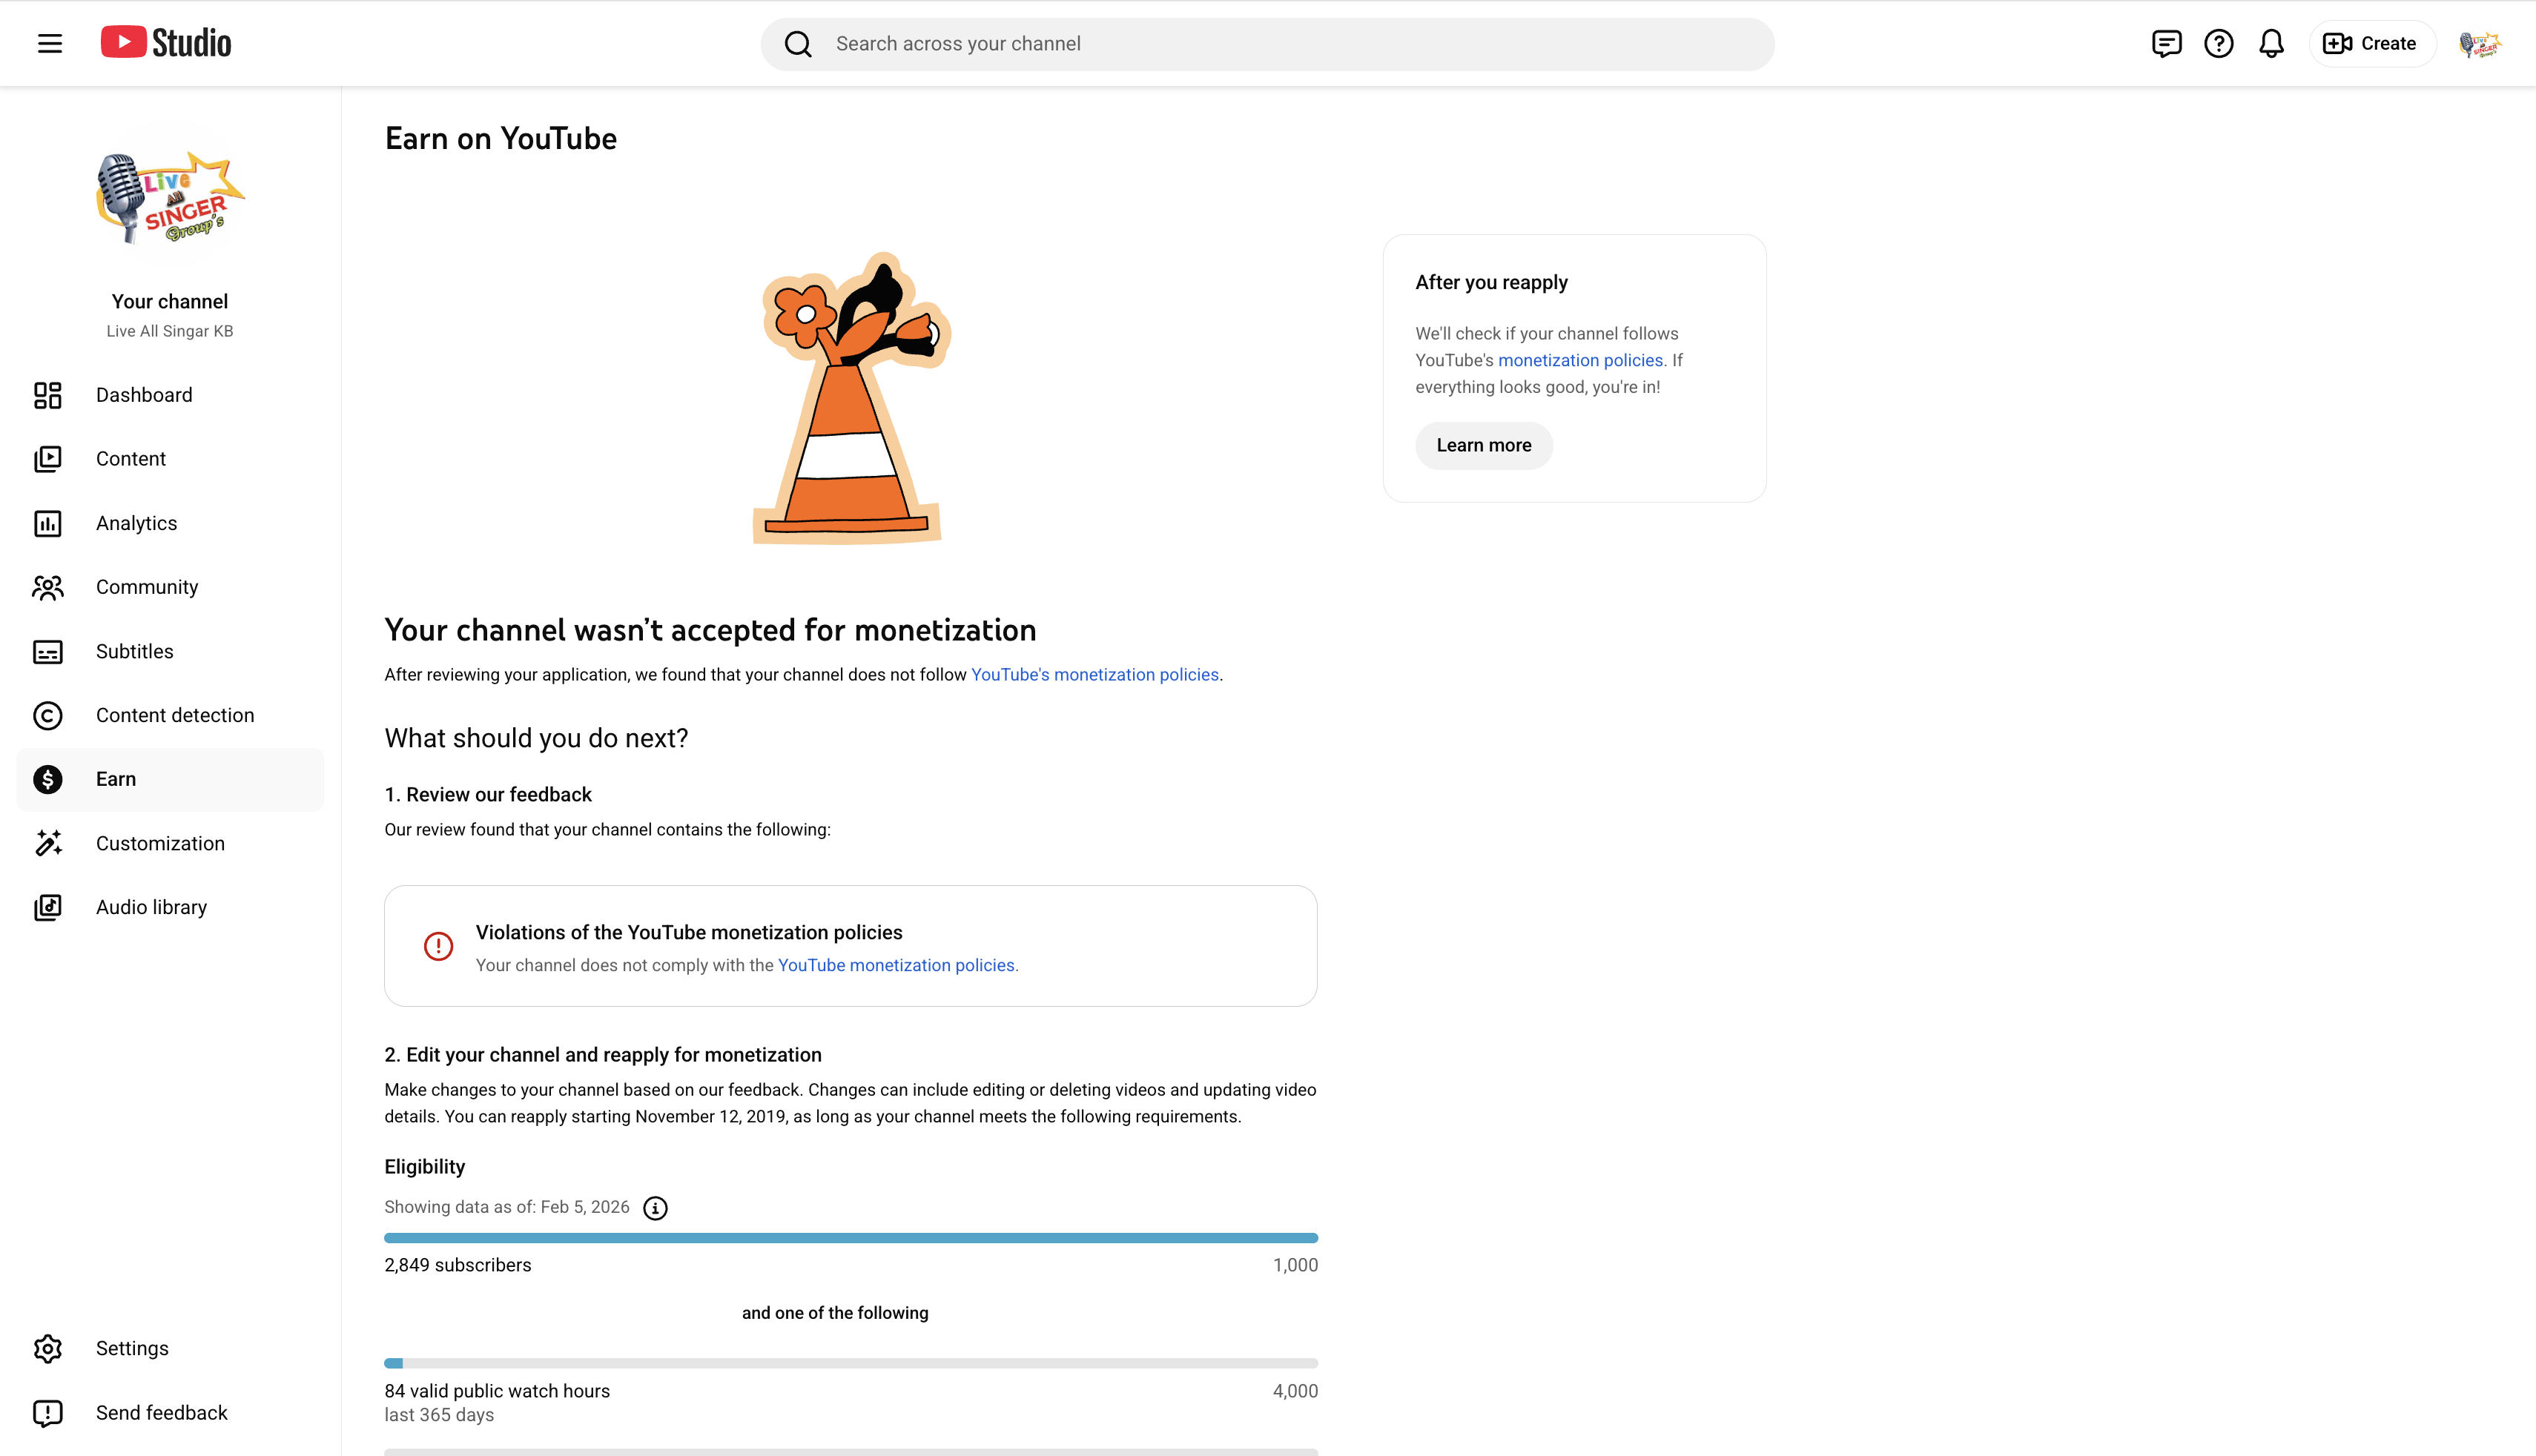Click the Live Singer channel profile picture
Screen dimensions: 2536x1456
point(170,199)
